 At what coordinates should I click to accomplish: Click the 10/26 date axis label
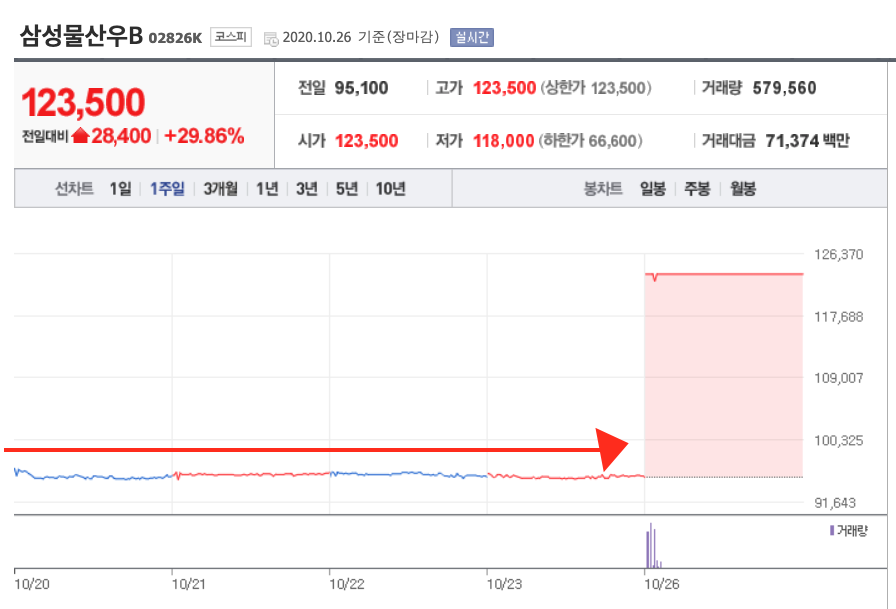662,584
